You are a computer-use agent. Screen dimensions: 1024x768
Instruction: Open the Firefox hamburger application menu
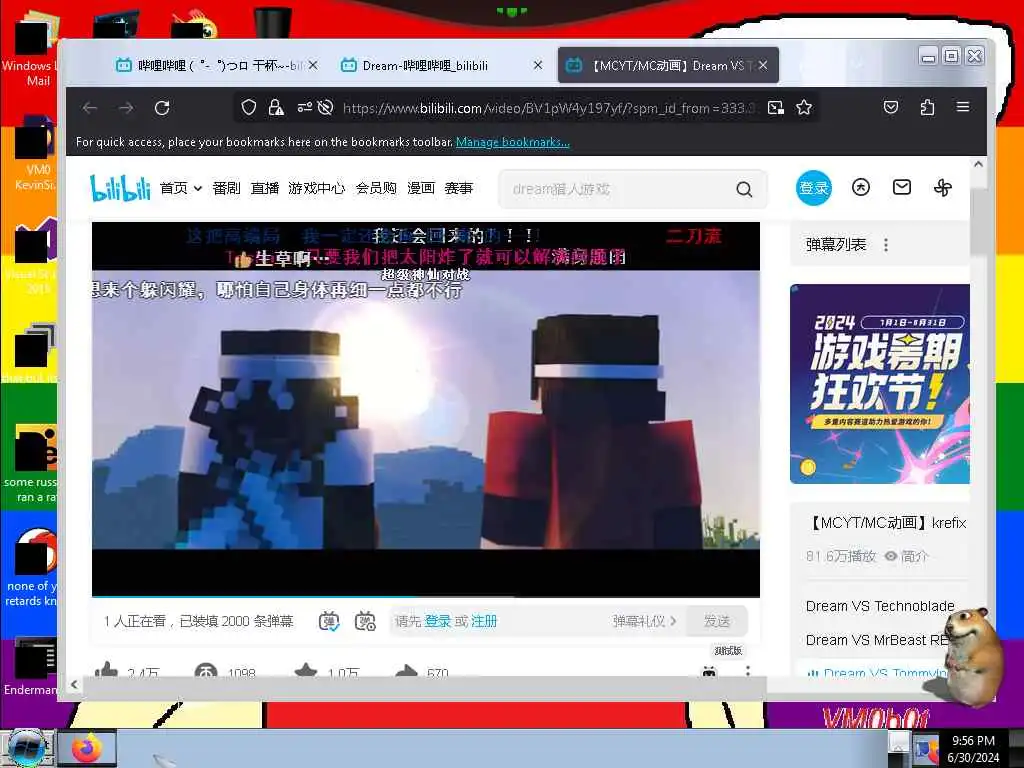coord(963,106)
